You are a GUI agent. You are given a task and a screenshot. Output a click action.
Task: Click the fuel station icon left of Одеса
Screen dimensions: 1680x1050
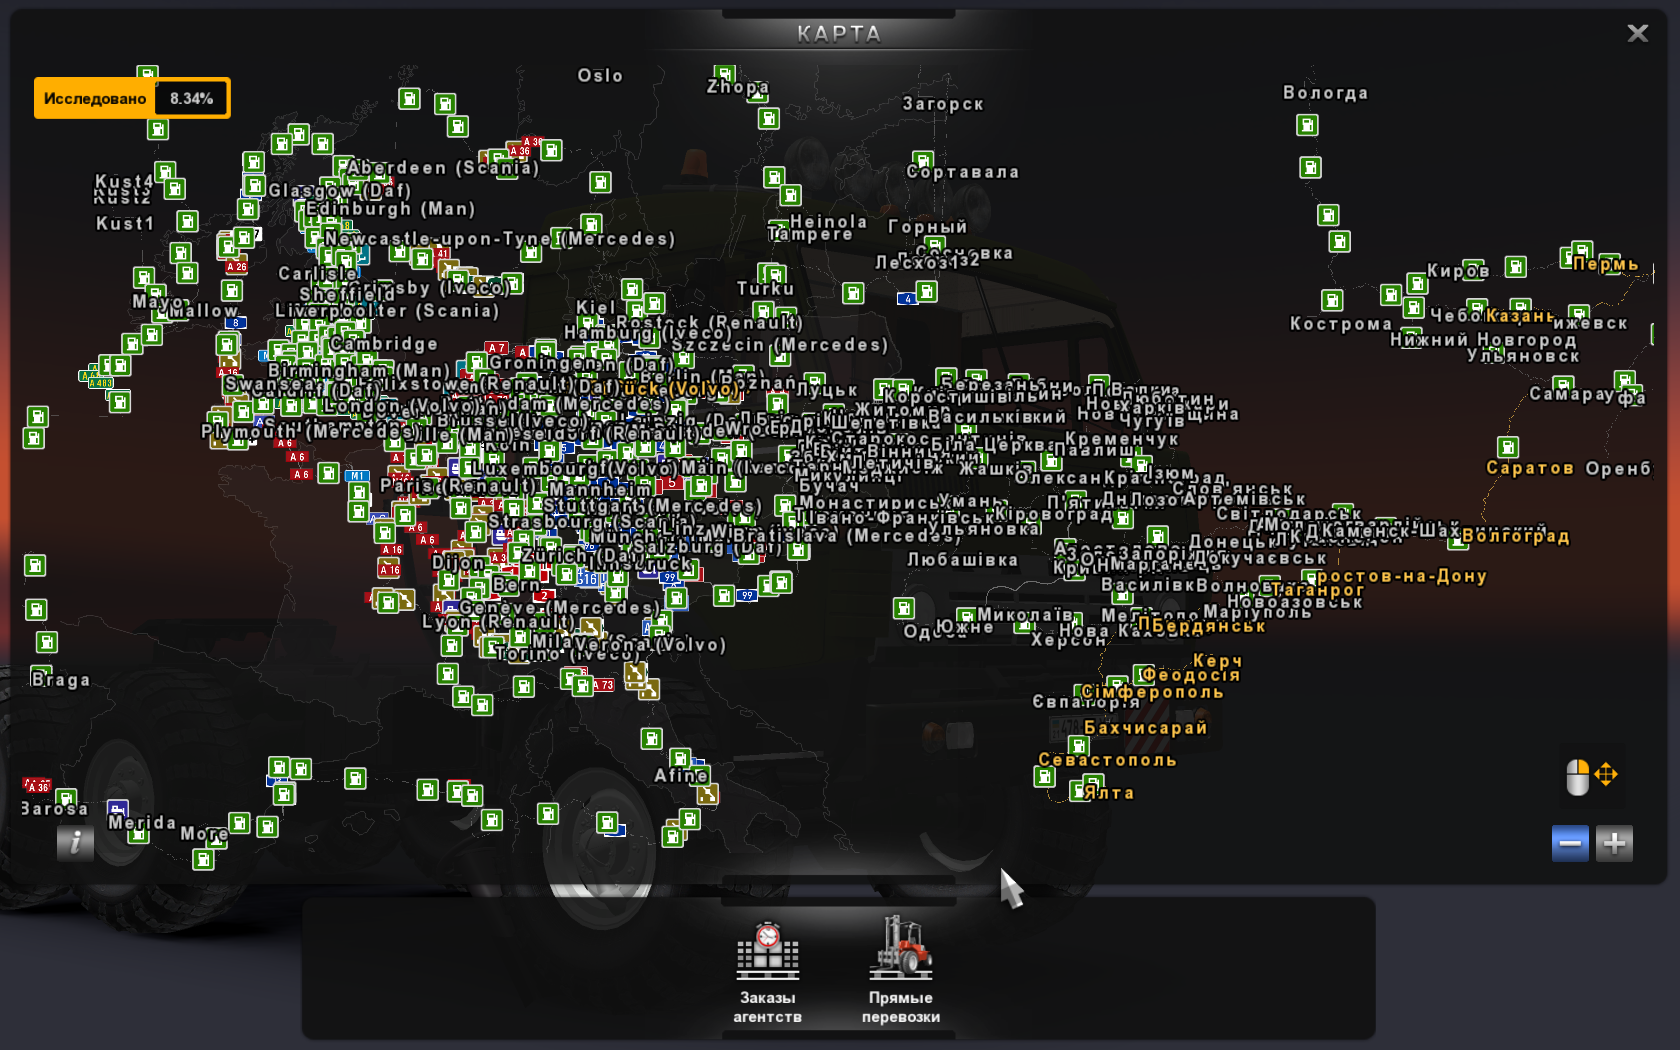904,608
